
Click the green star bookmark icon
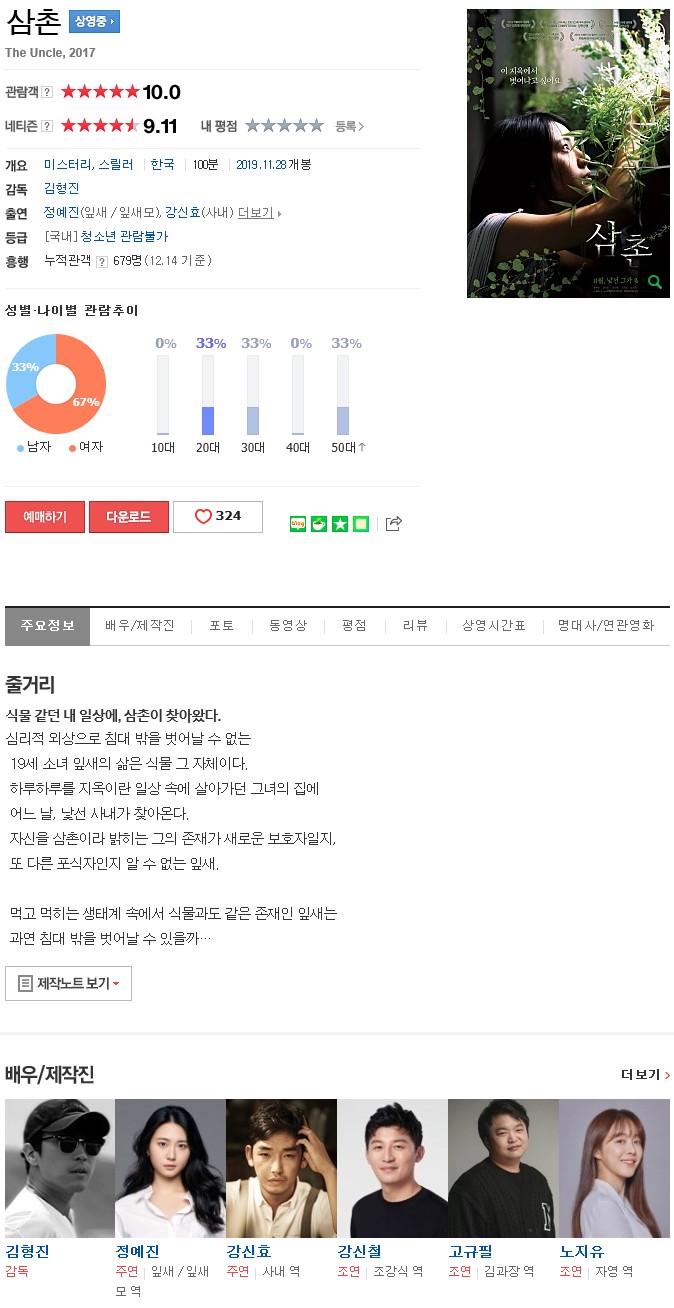tap(340, 523)
